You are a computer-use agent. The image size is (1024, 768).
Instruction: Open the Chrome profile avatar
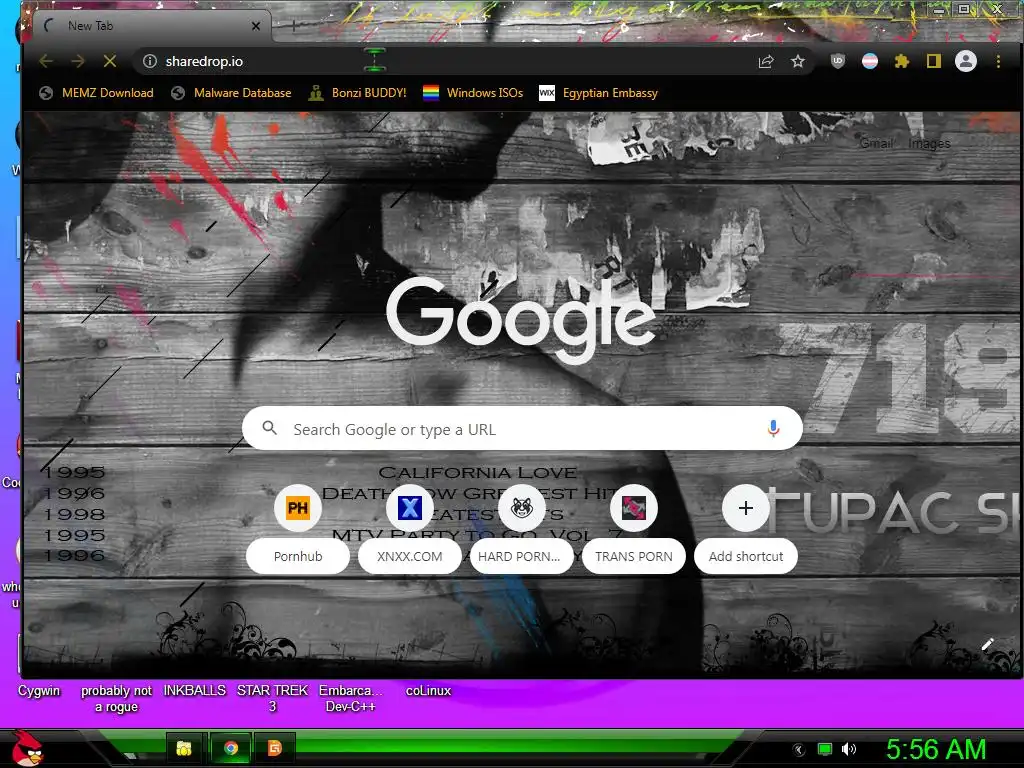[966, 61]
